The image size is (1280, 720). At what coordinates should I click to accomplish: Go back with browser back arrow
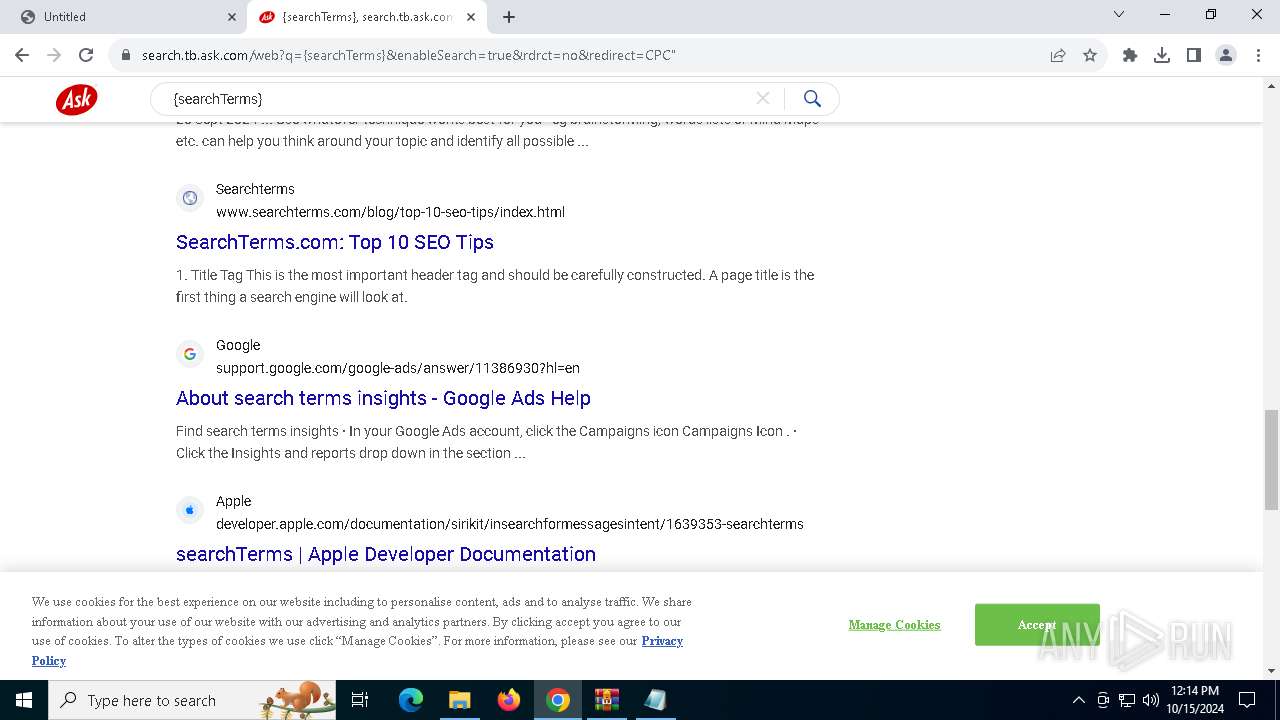(x=22, y=55)
